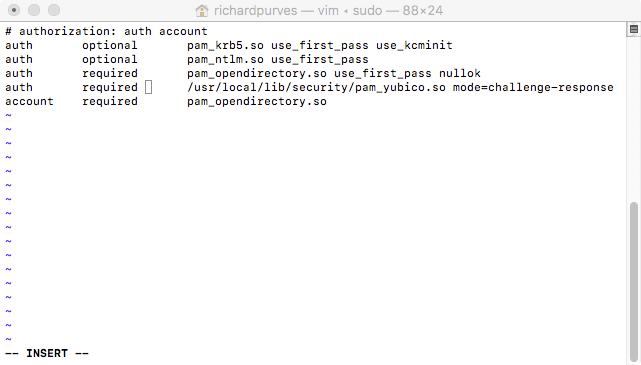Click the first tilde empty-line marker
Image resolution: width=641 pixels, height=365 pixels.
pos(8,116)
